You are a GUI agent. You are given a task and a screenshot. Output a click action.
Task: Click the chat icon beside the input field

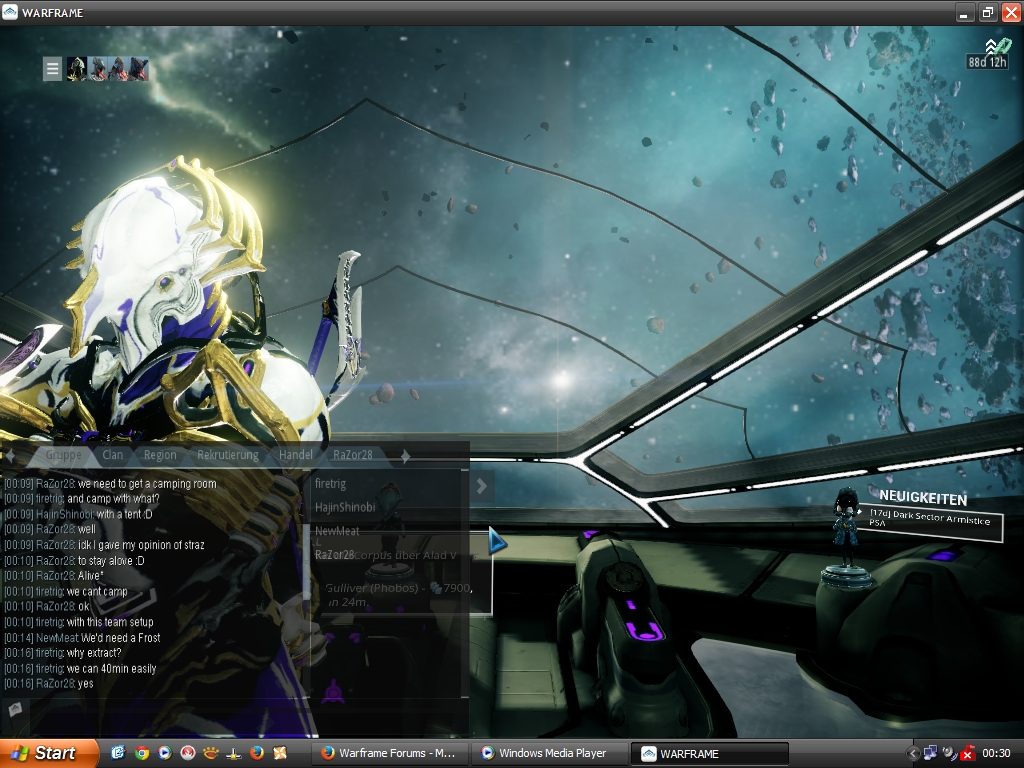pos(14,709)
